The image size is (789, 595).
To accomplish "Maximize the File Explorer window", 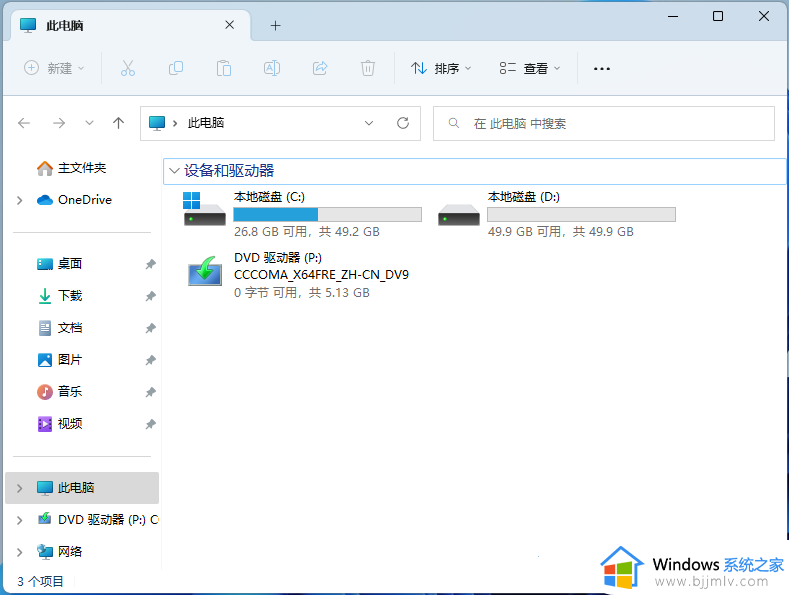I will [718, 16].
